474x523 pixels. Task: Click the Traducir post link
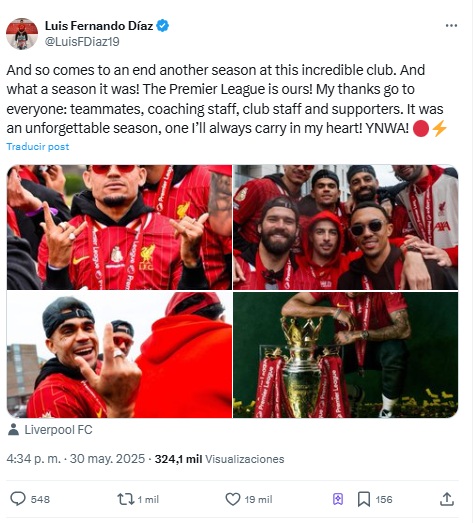coord(38,147)
